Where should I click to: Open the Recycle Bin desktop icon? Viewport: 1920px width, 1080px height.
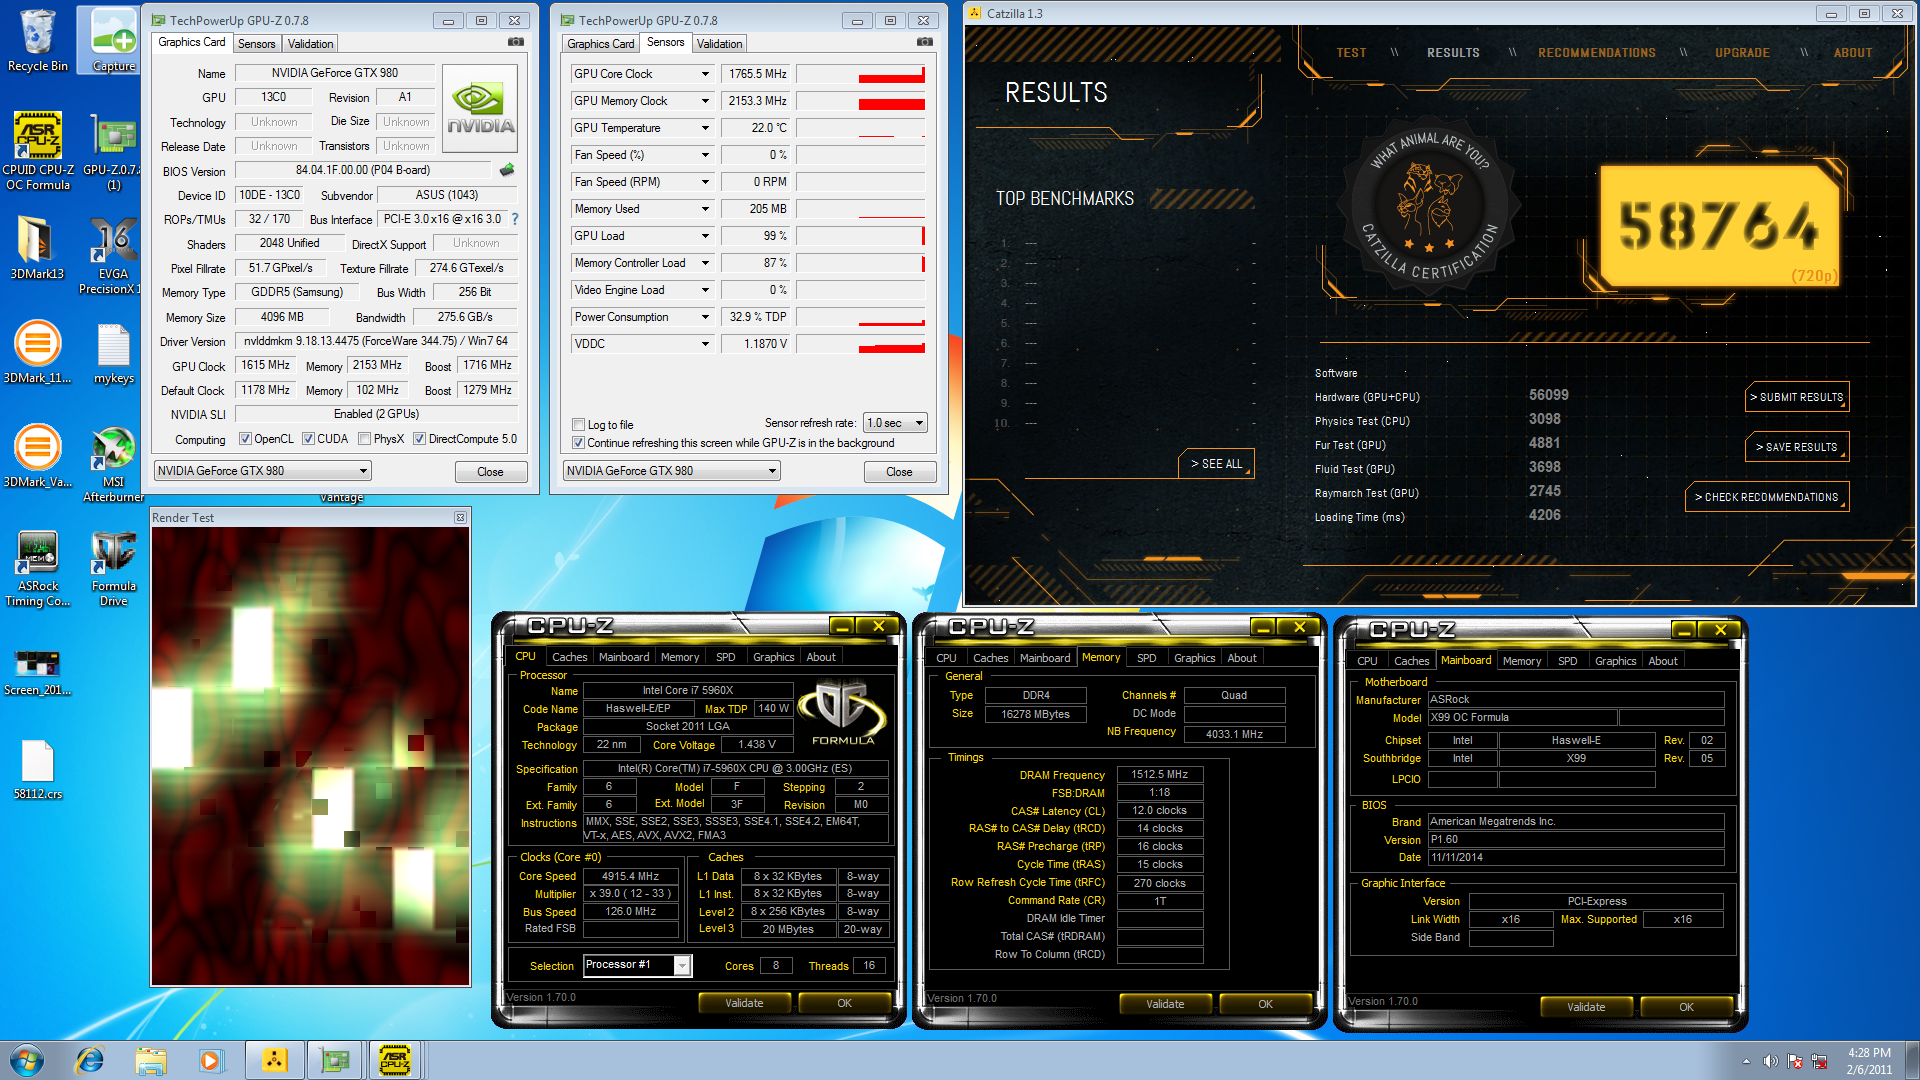pos(38,40)
